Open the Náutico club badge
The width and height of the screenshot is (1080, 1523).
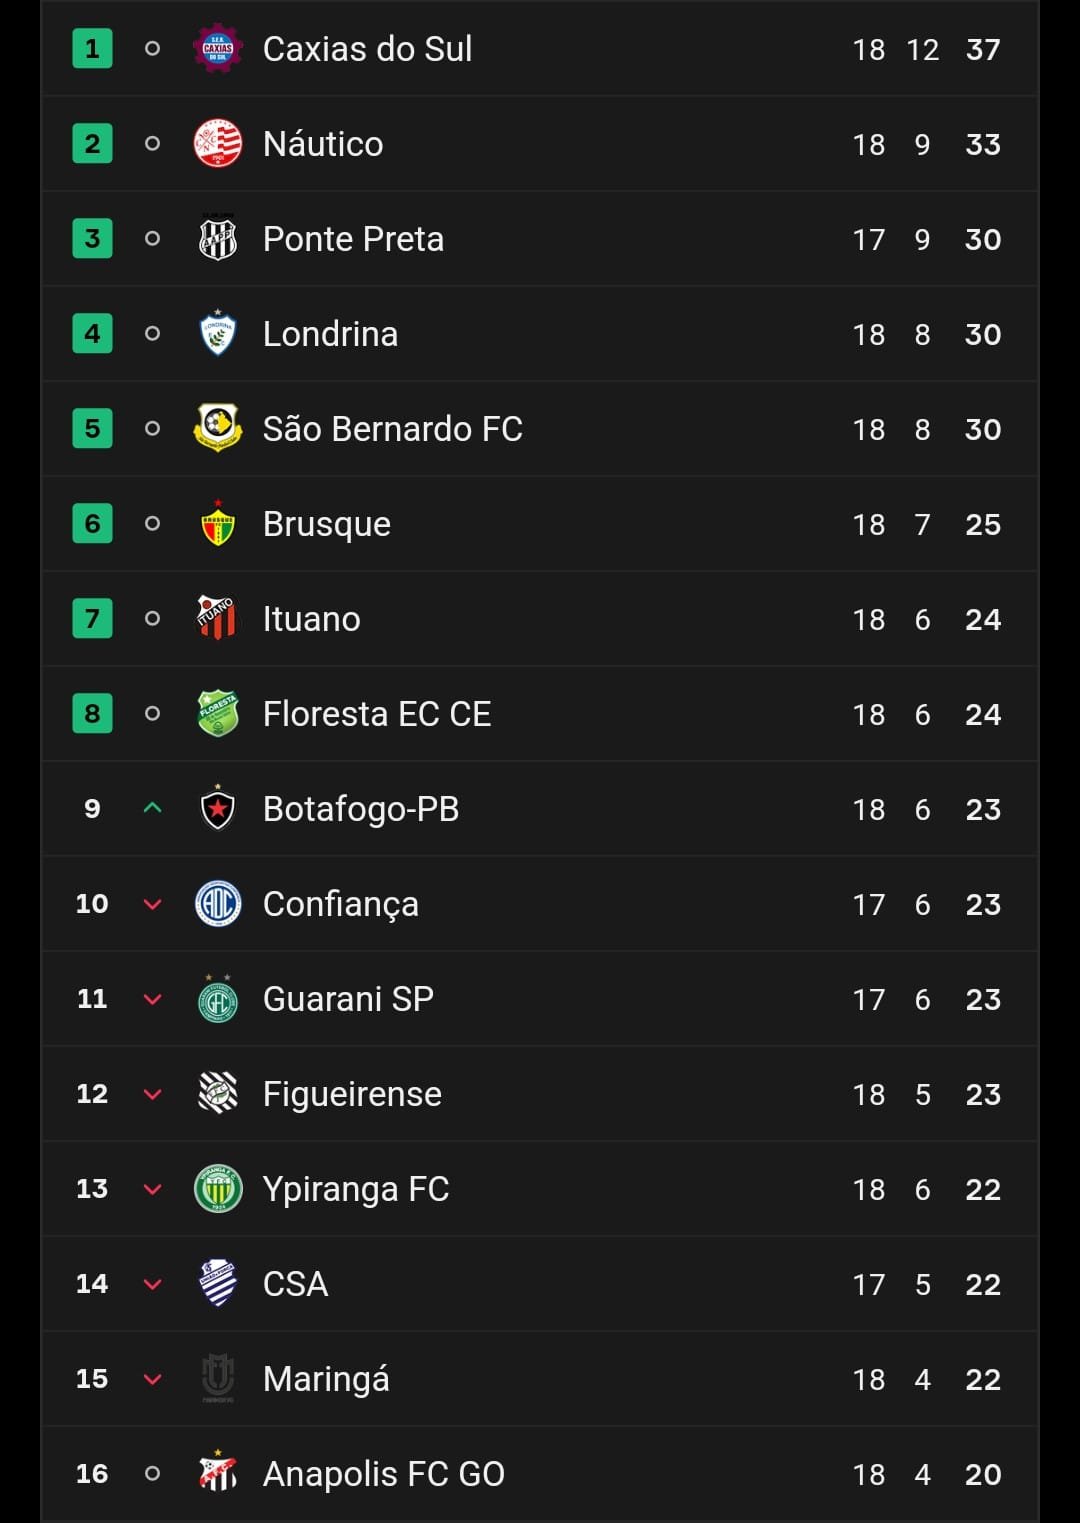(218, 144)
